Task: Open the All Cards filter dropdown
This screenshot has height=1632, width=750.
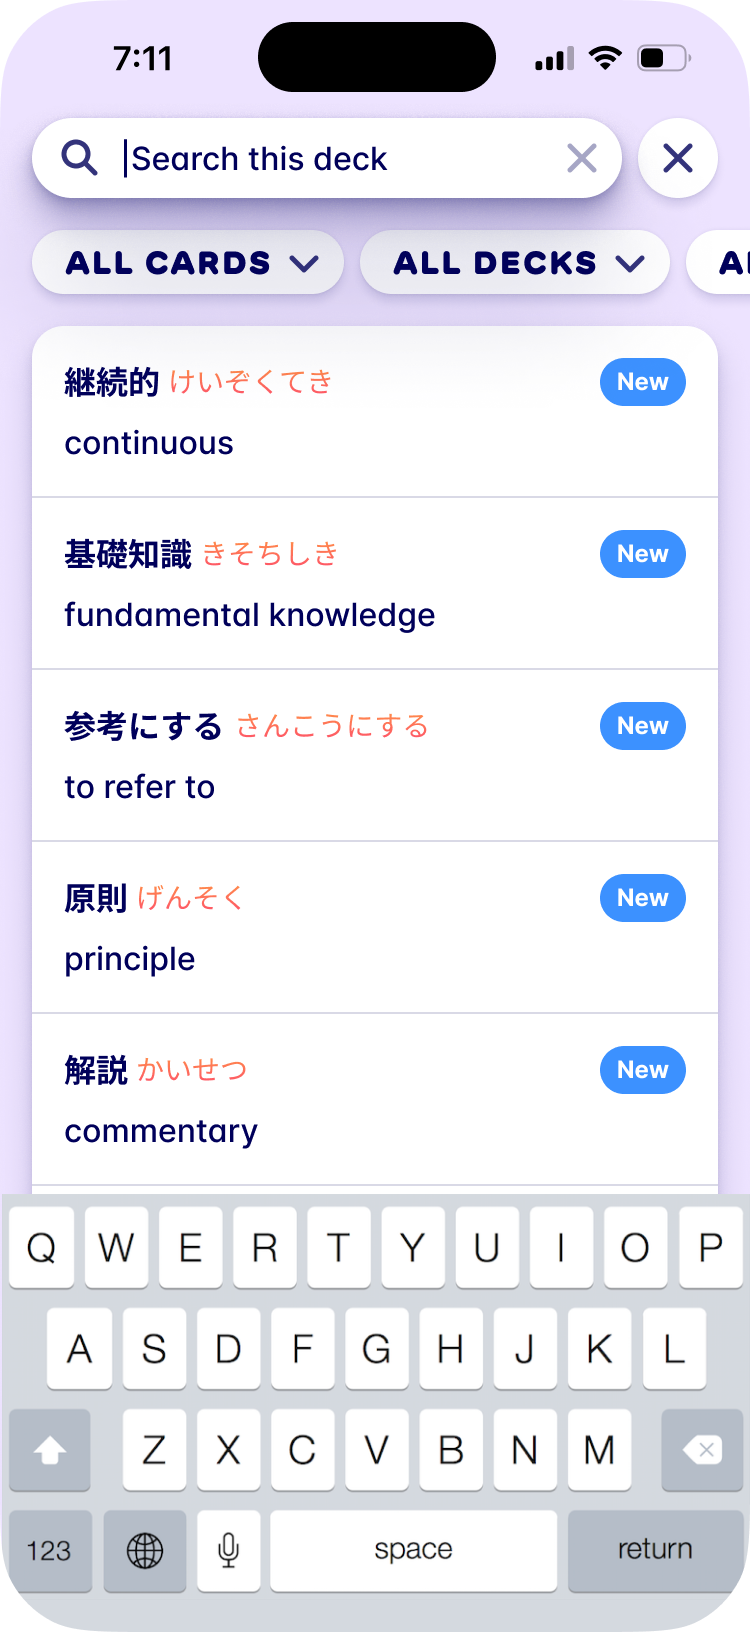Action: point(189,263)
